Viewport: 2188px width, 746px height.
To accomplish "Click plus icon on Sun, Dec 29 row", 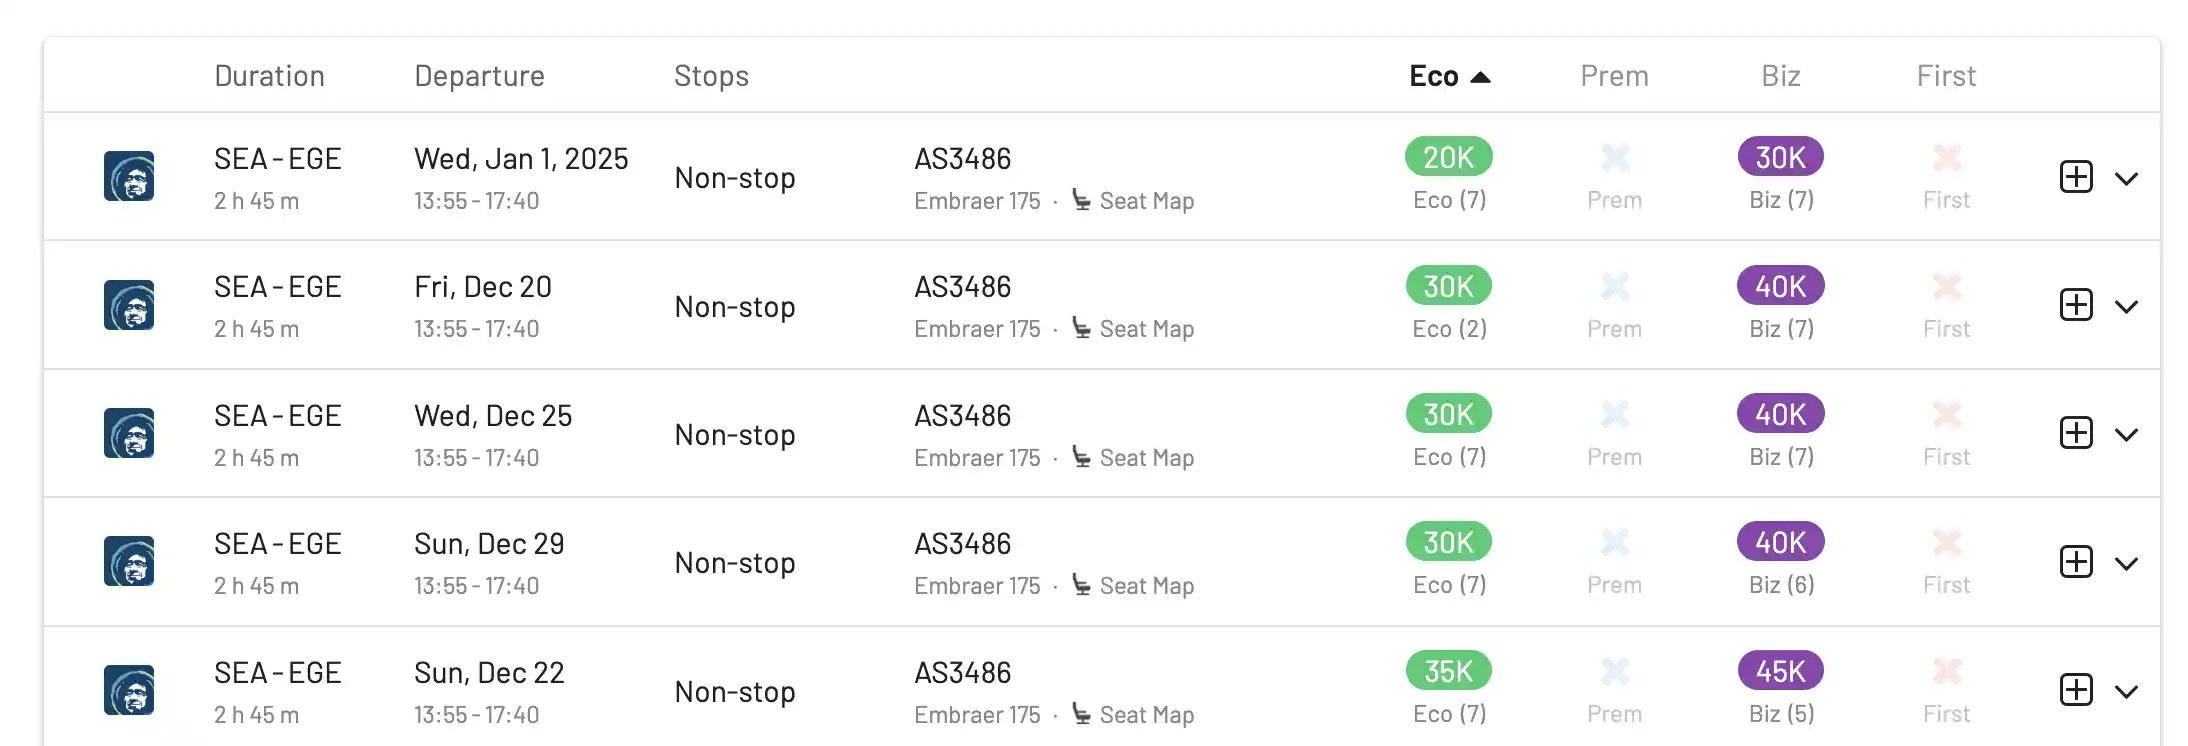I will 2076,562.
